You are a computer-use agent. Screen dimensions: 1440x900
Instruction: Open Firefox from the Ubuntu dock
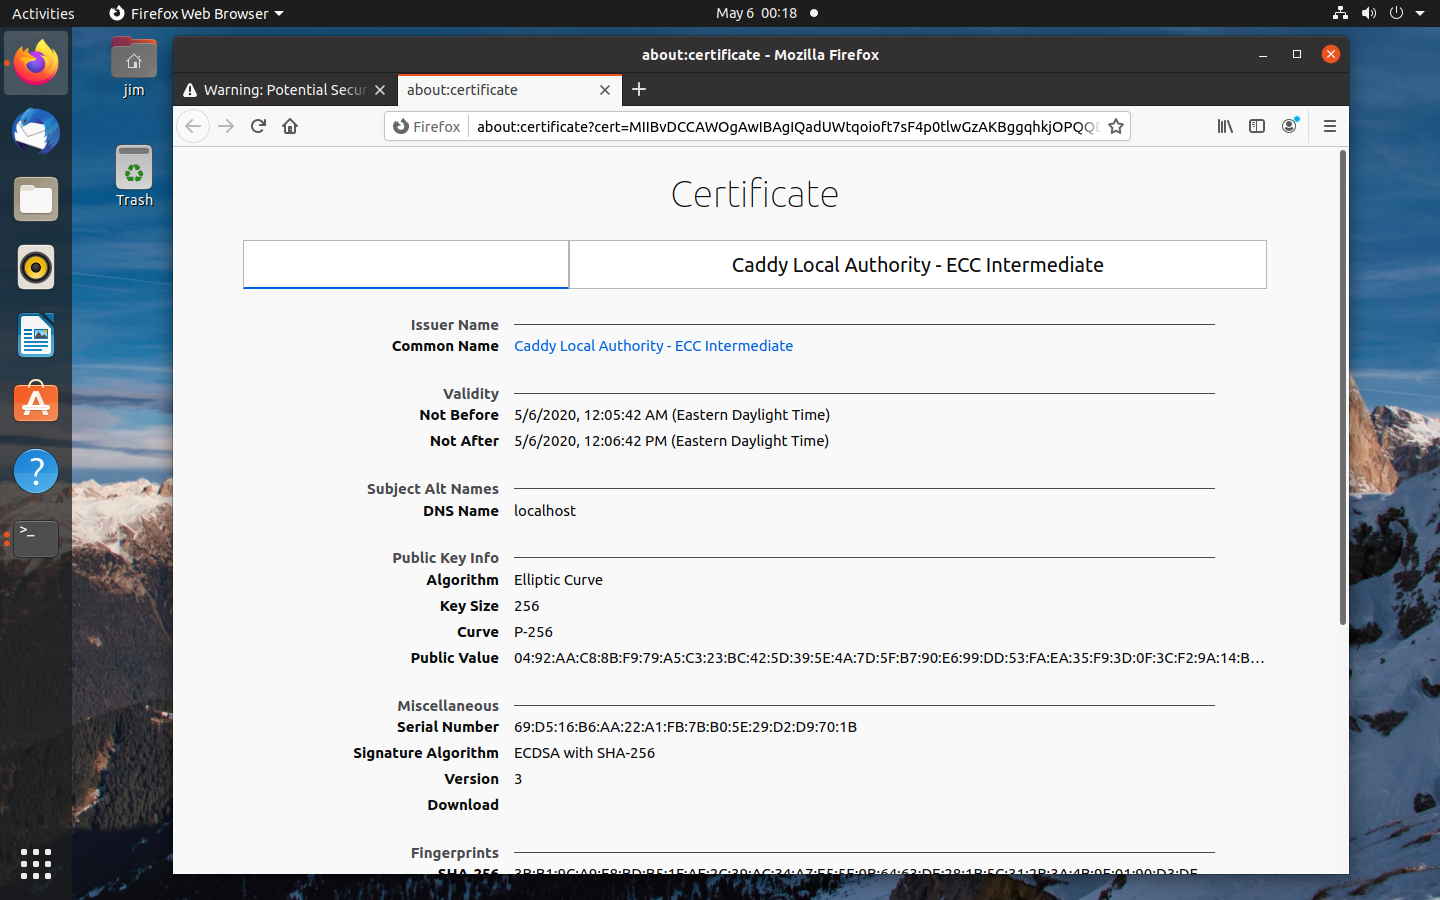point(36,63)
